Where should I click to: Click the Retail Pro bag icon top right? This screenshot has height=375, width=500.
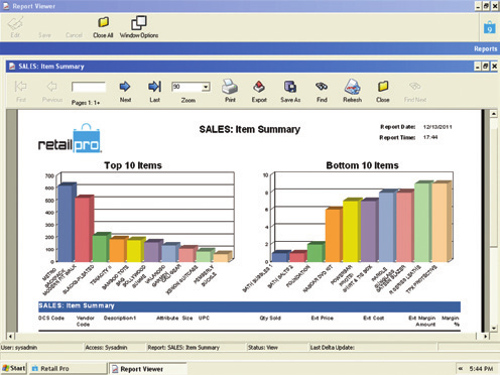[x=489, y=27]
